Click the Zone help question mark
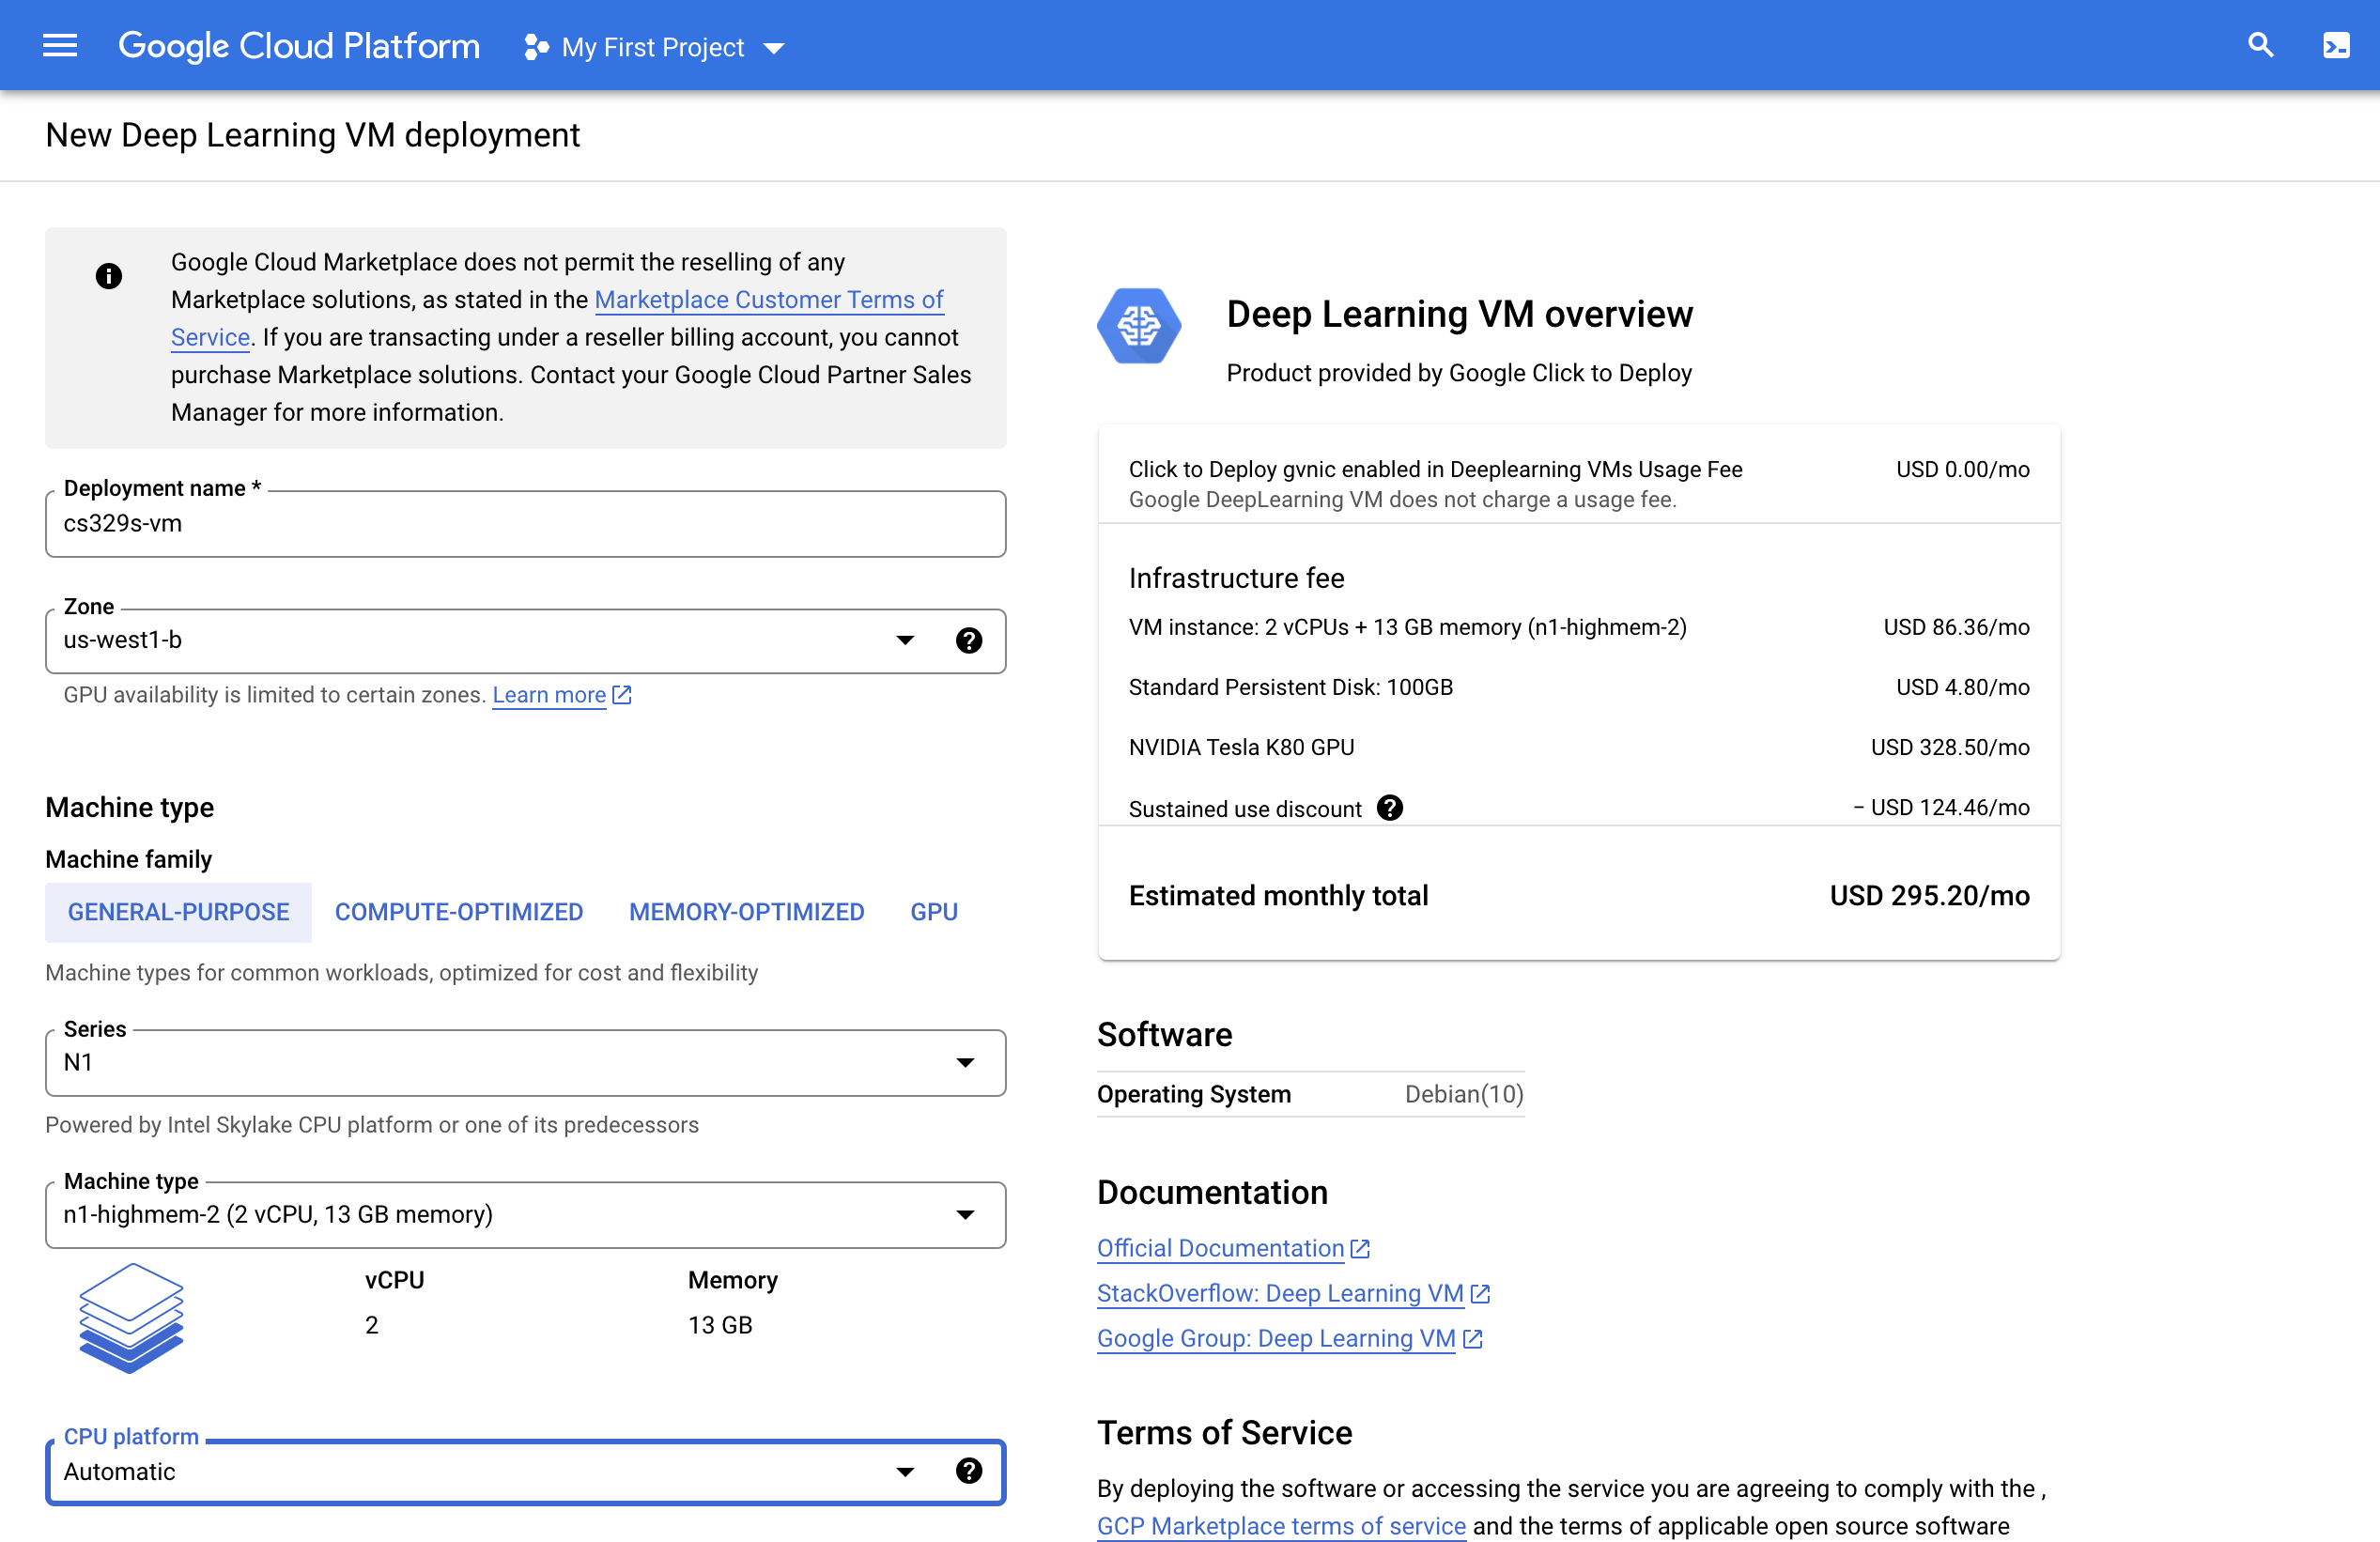Viewport: 2380px width, 1542px height. pyautogui.click(x=968, y=641)
